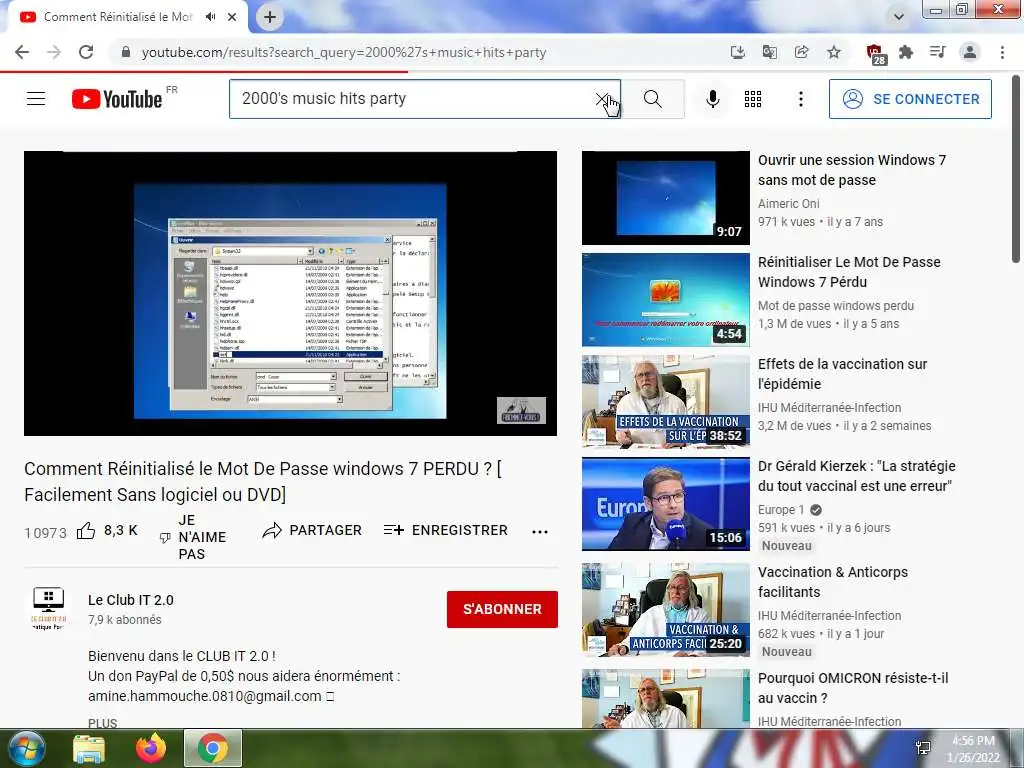The height and width of the screenshot is (768, 1024).
Task: Open YouTube apps grid icon
Action: point(753,99)
